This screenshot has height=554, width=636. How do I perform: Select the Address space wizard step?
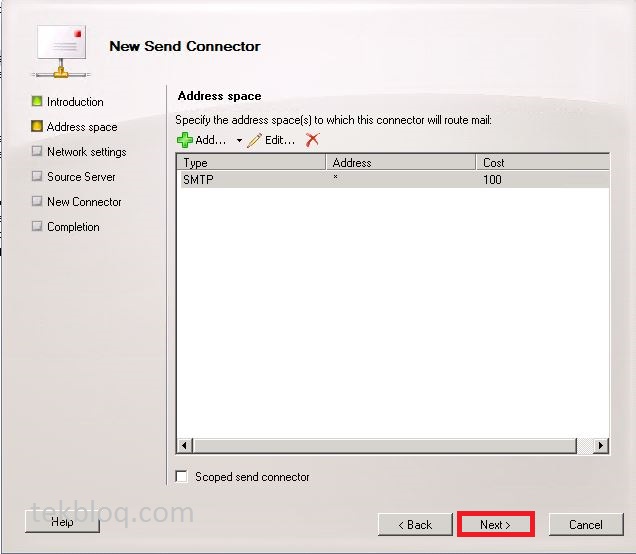pos(82,127)
